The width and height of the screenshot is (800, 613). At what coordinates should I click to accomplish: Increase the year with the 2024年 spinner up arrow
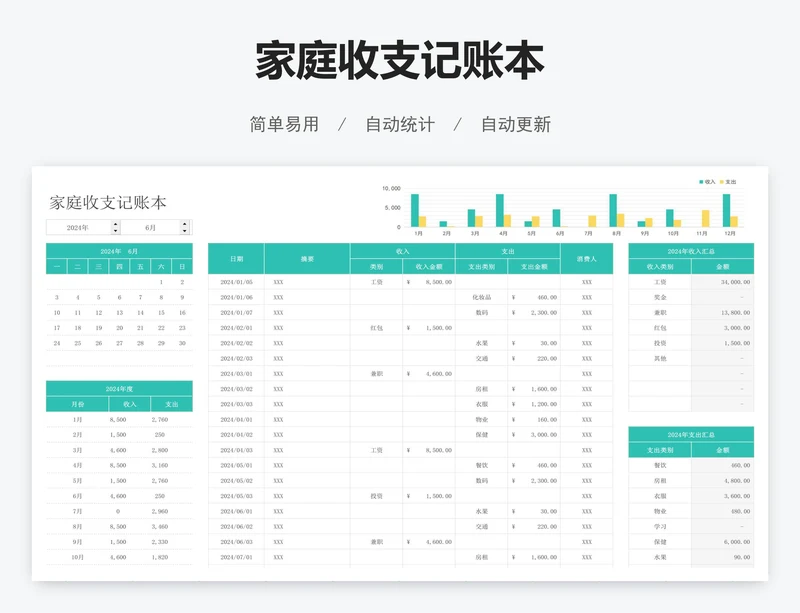click(x=116, y=224)
